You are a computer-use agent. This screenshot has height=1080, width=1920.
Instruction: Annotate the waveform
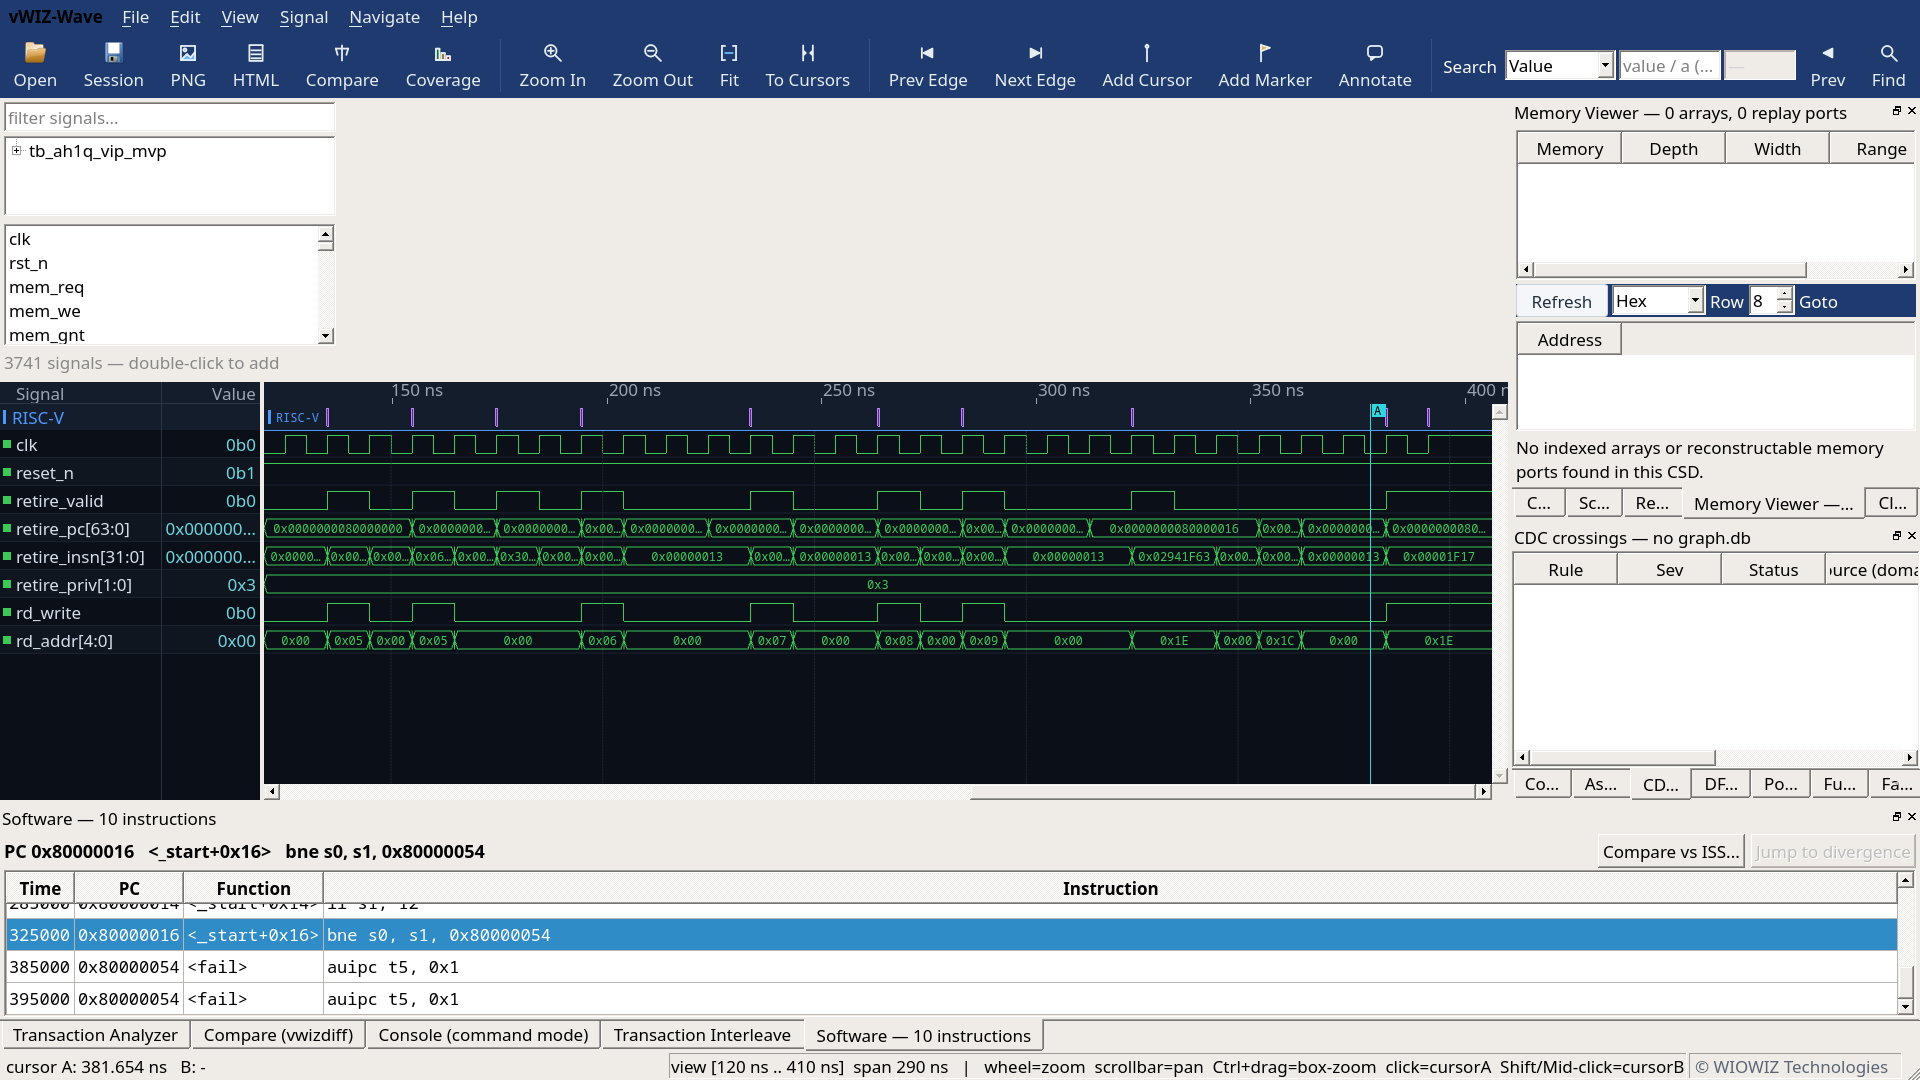pyautogui.click(x=1375, y=66)
